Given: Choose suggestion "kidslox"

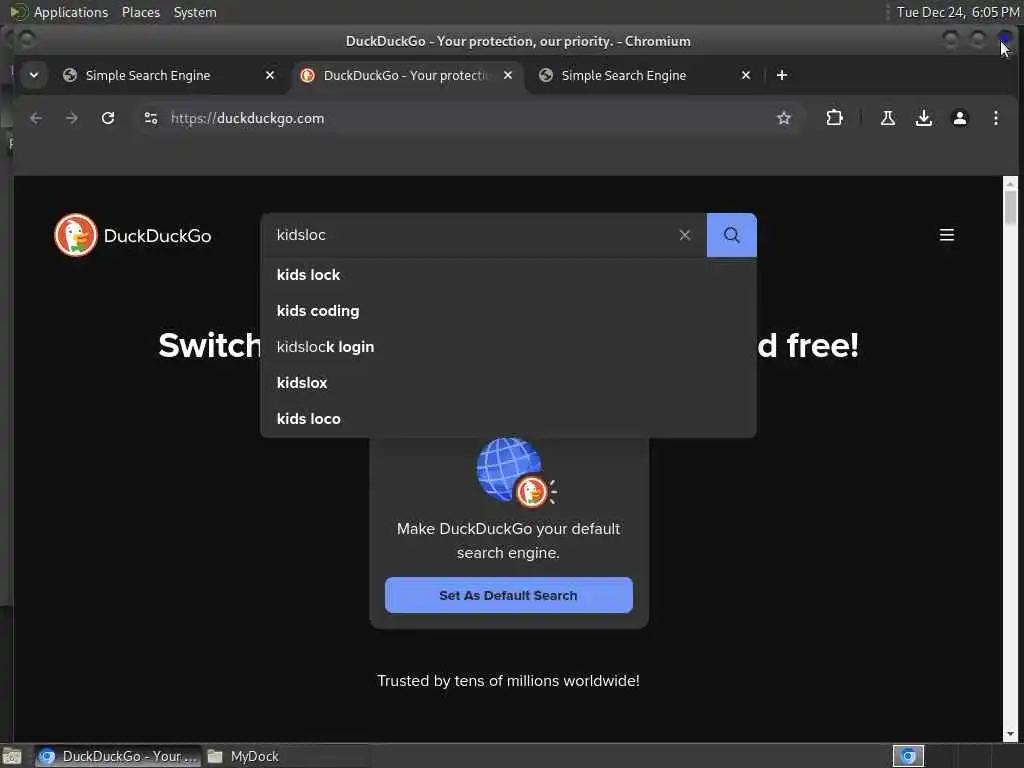Looking at the screenshot, I should click(508, 383).
